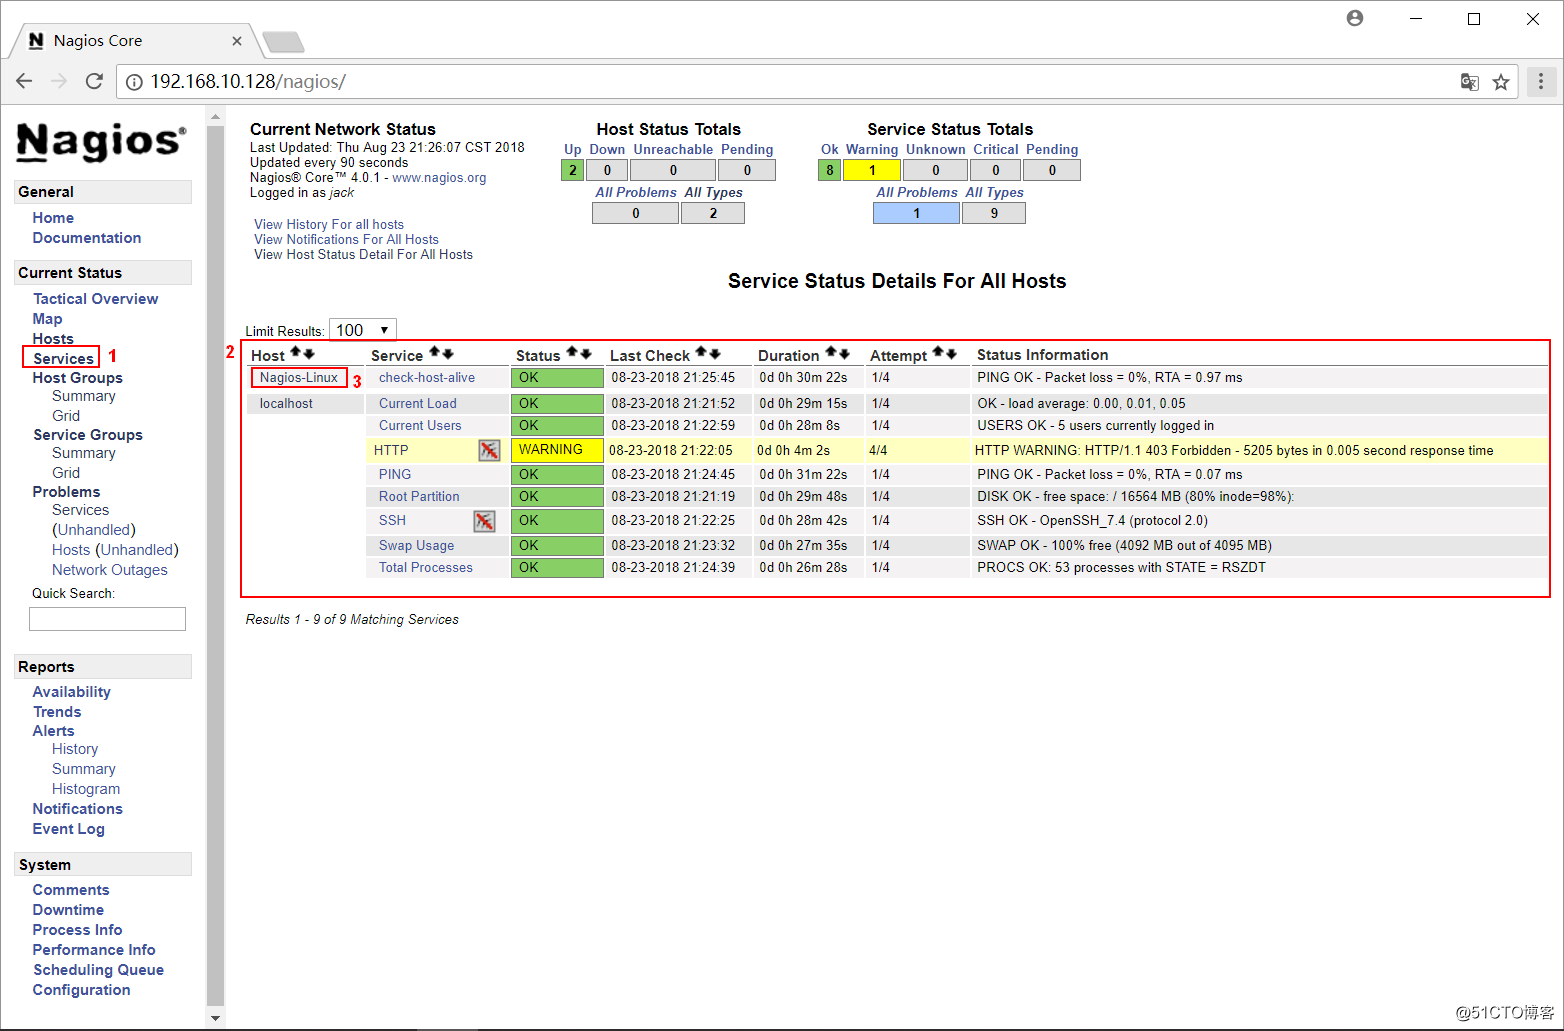Sort Last Check column descending arrow

(x=714, y=353)
